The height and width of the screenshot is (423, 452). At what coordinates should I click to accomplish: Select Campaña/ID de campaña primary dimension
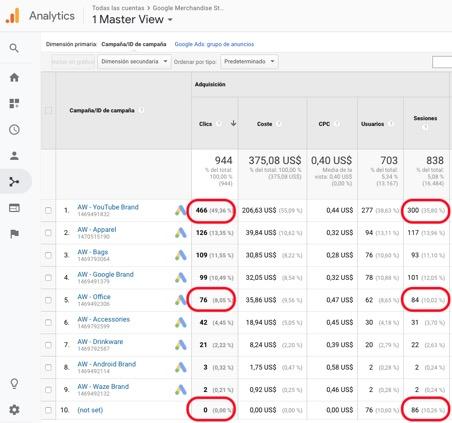click(134, 44)
